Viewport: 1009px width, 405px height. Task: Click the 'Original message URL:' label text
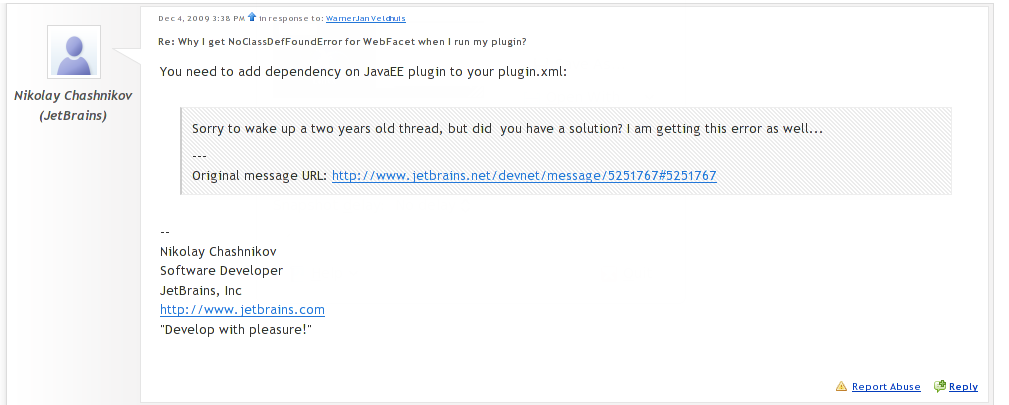(260, 176)
